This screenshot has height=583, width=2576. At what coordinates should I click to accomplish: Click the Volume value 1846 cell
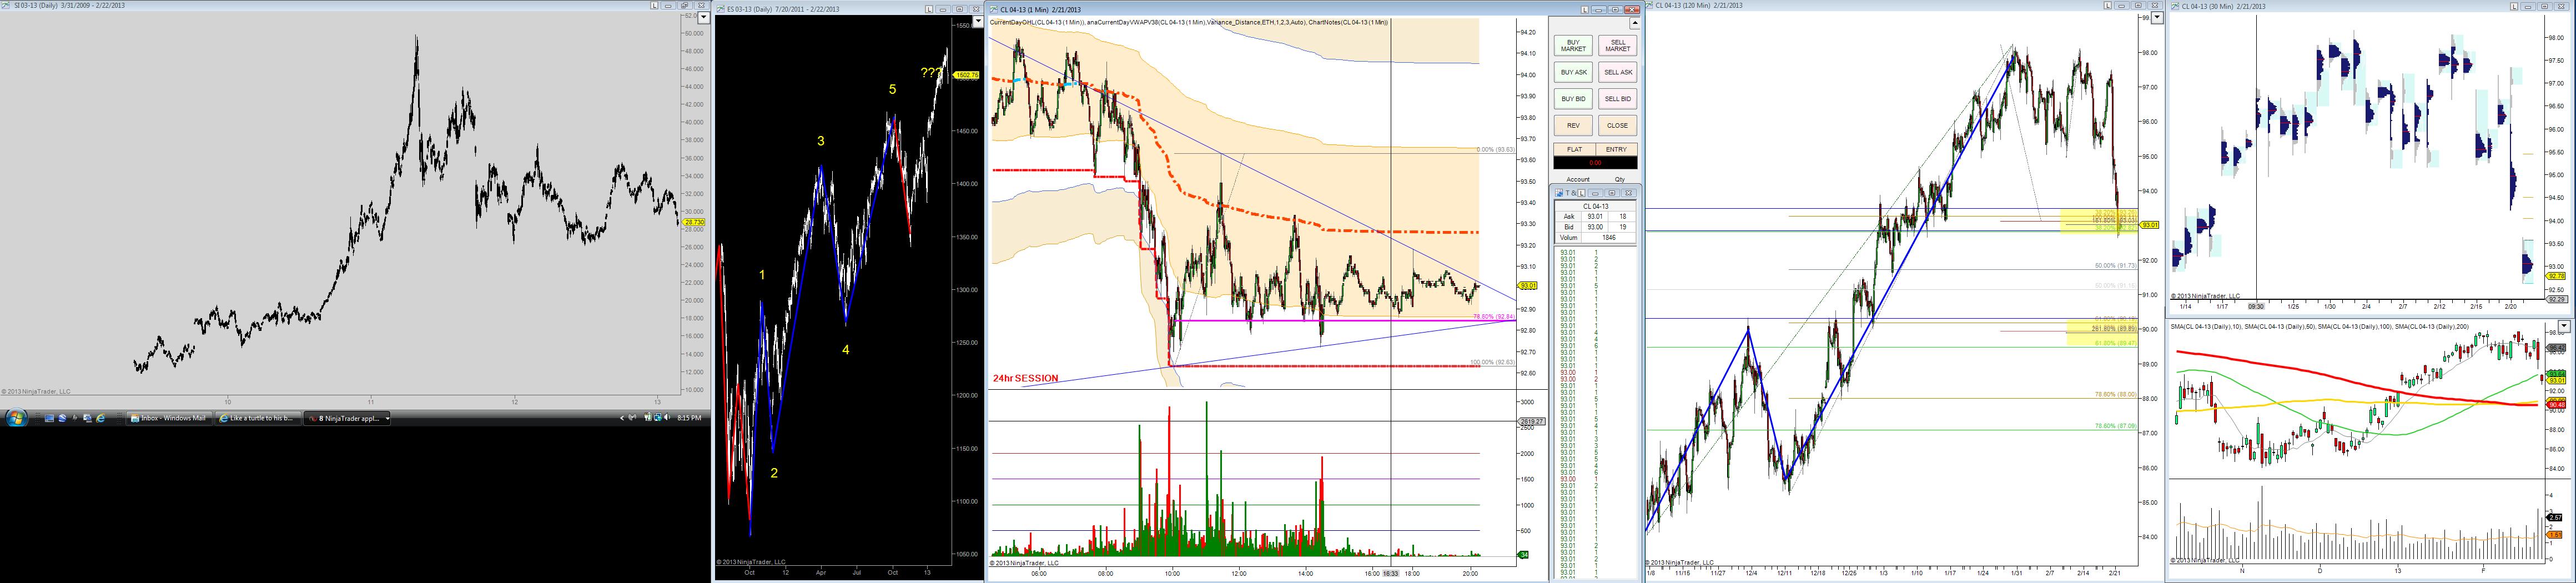click(1609, 238)
